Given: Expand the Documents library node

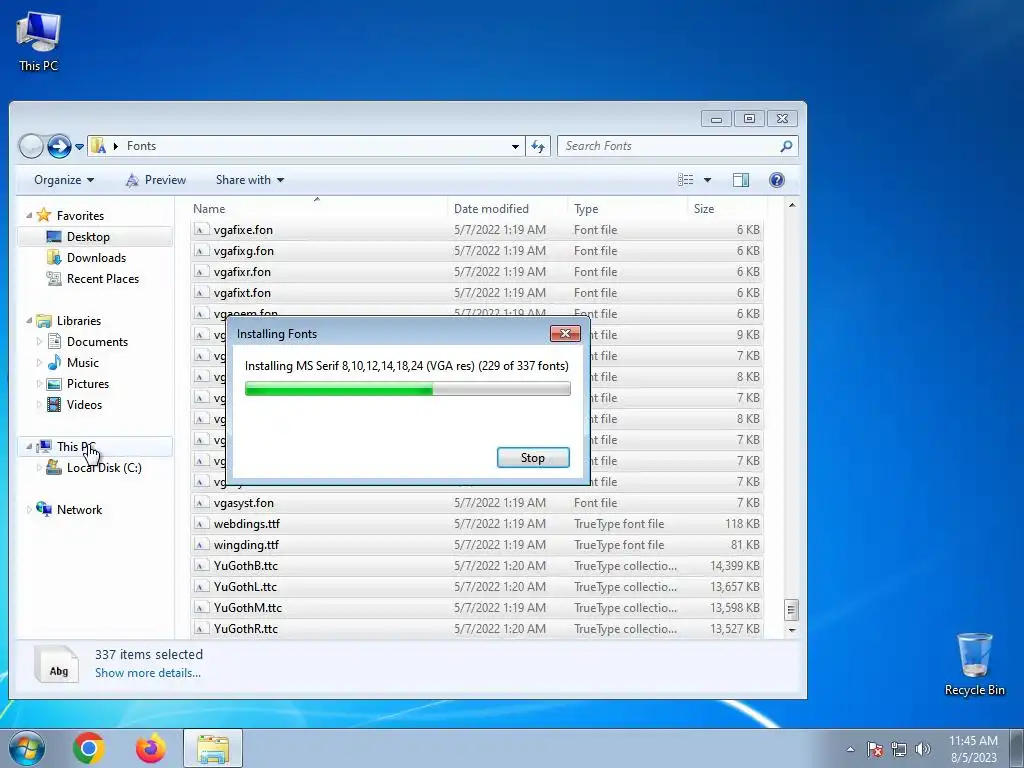Looking at the screenshot, I should click(x=39, y=342).
